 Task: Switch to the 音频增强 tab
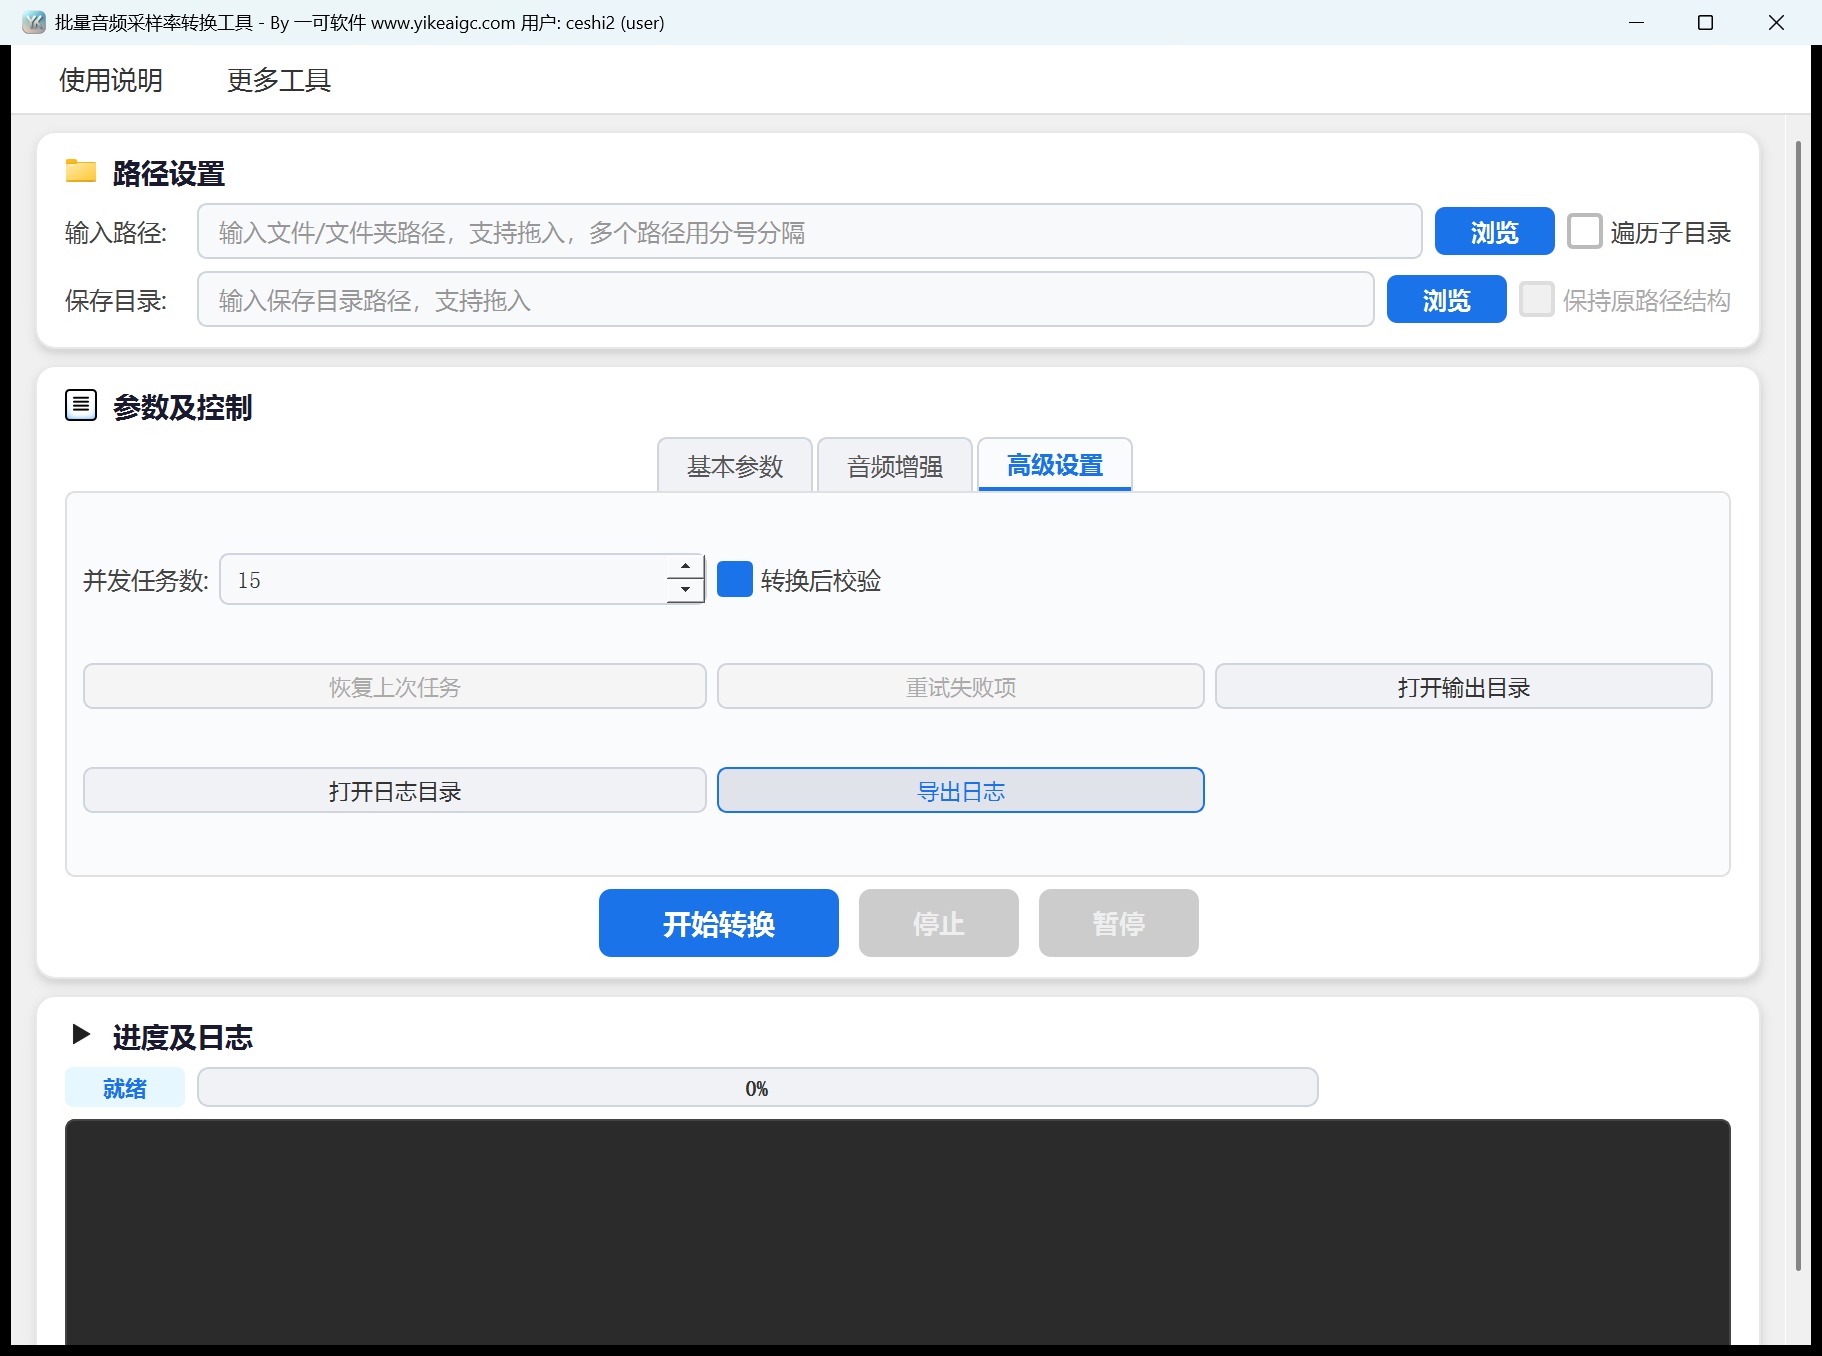pos(895,465)
